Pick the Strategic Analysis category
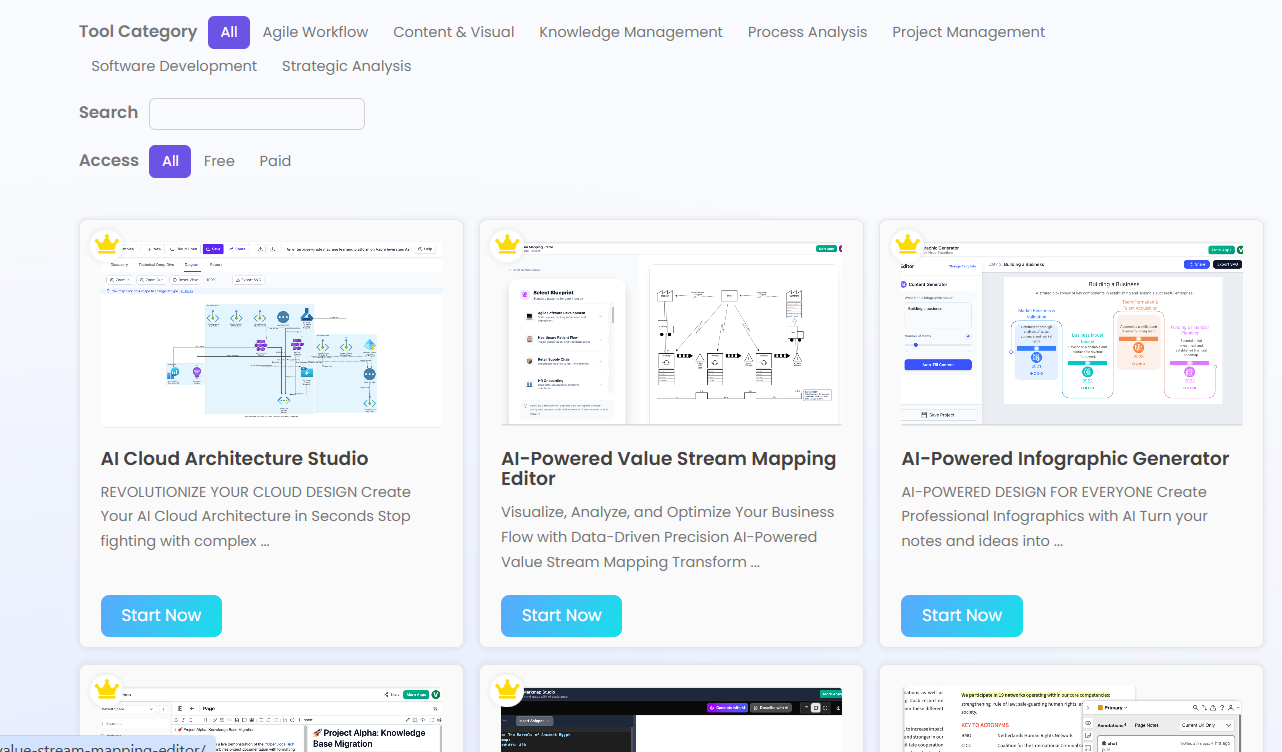The image size is (1282, 752). tap(346, 66)
